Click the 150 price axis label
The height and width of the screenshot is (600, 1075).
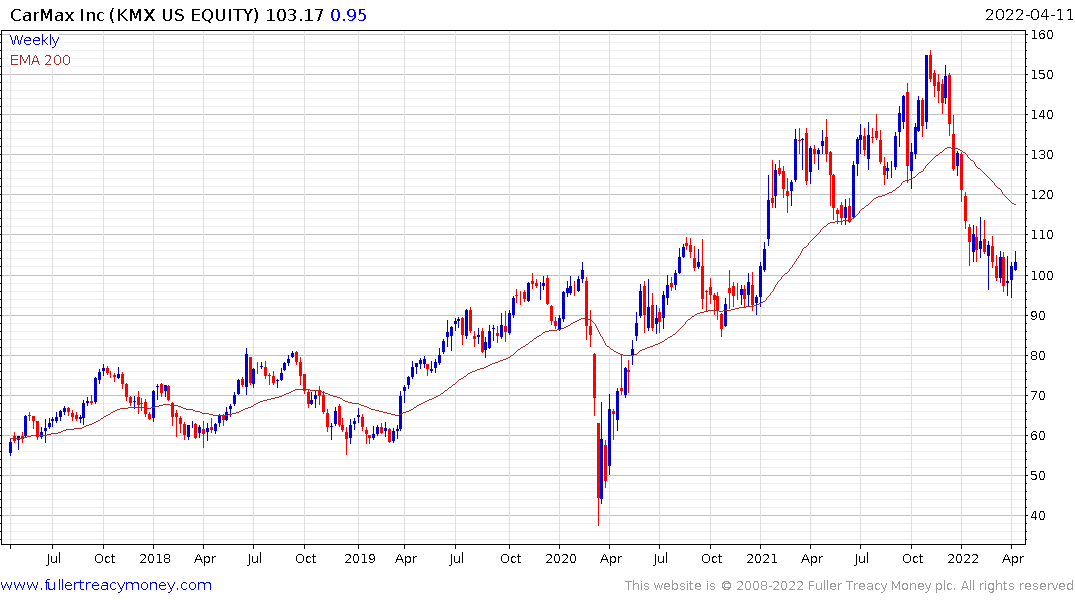click(1042, 75)
